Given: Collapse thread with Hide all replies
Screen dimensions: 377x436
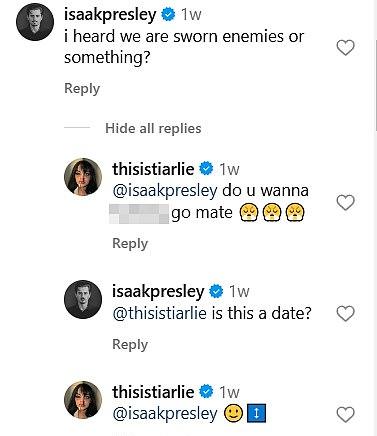Looking at the screenshot, I should (153, 128).
